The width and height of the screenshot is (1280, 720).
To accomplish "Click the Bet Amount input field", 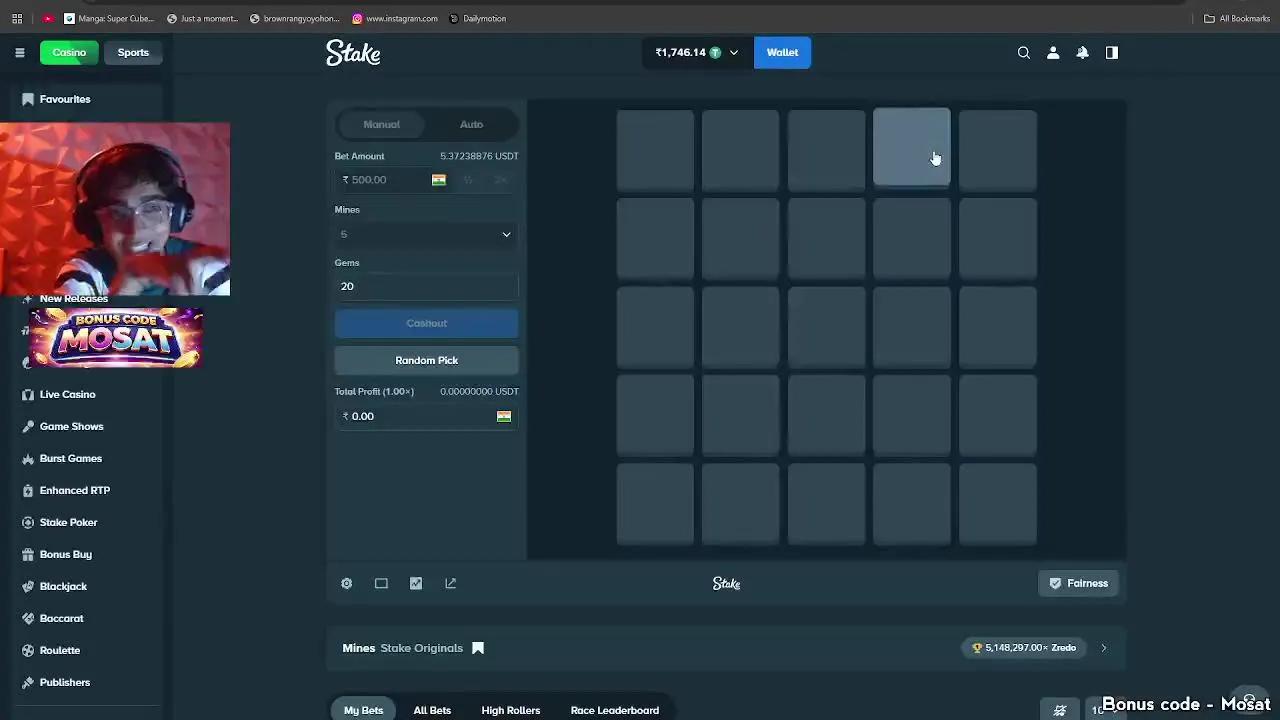I will point(385,180).
